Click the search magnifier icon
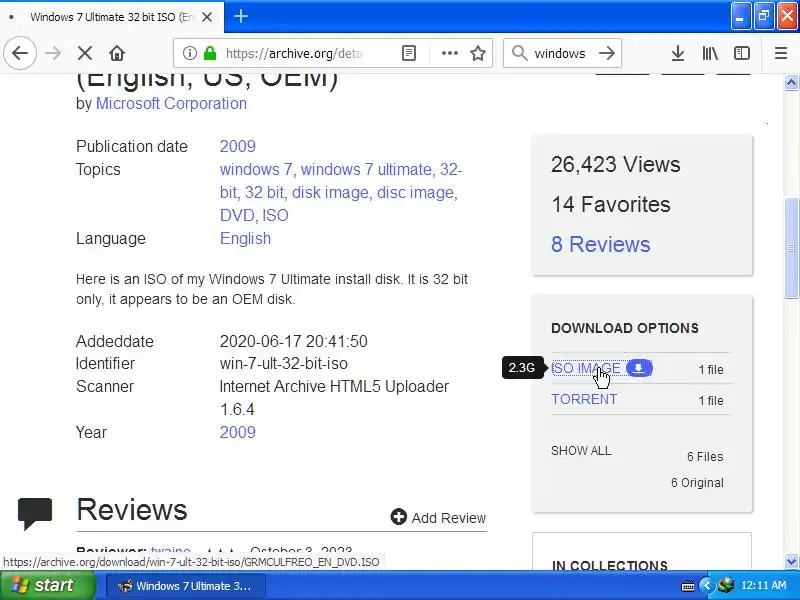The width and height of the screenshot is (800, 600). (x=519, y=53)
